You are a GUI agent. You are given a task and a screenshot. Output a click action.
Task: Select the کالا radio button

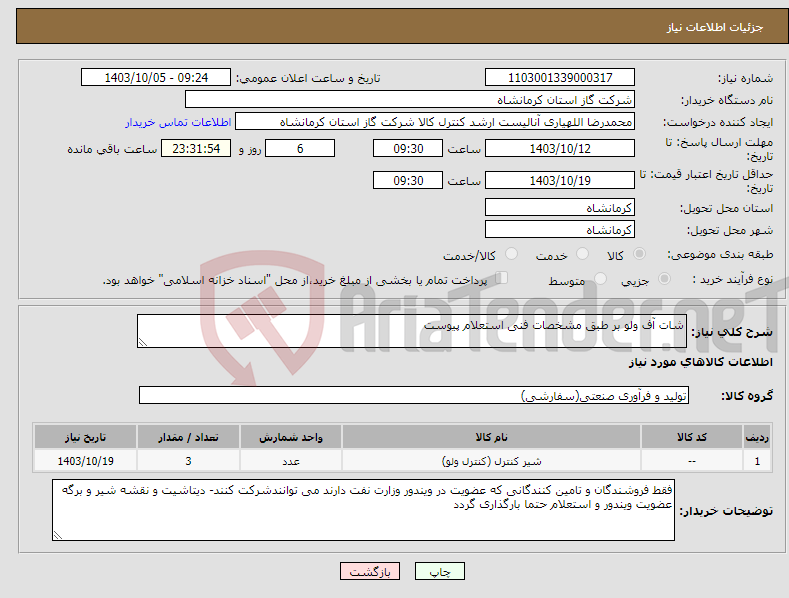pos(639,254)
